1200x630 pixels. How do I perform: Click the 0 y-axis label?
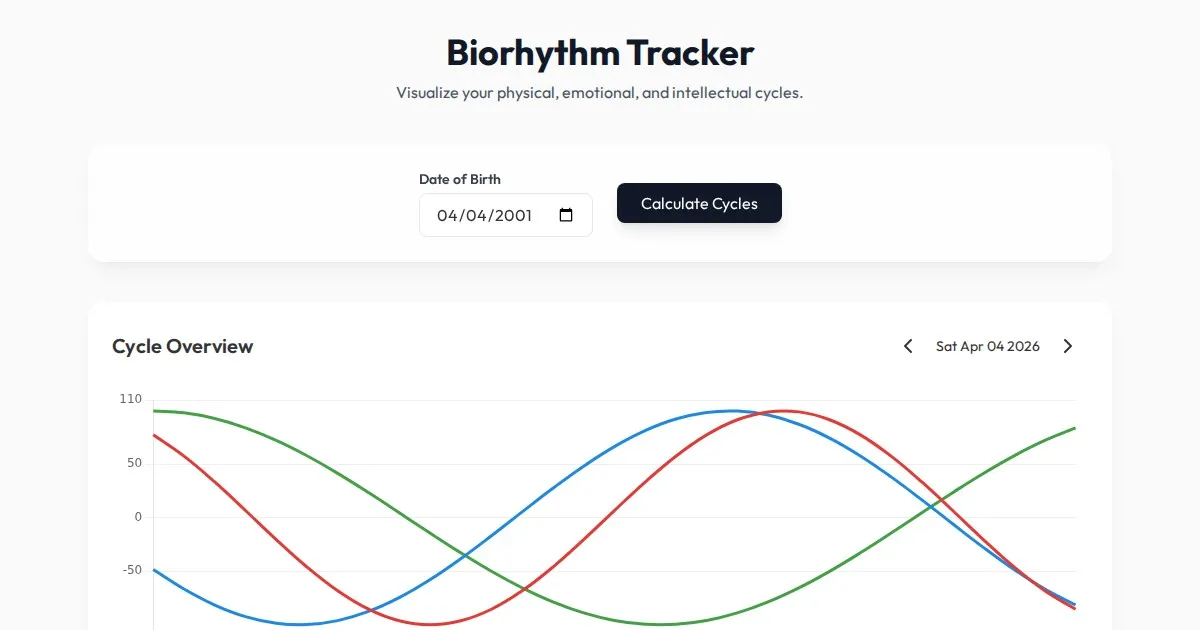pyautogui.click(x=138, y=517)
